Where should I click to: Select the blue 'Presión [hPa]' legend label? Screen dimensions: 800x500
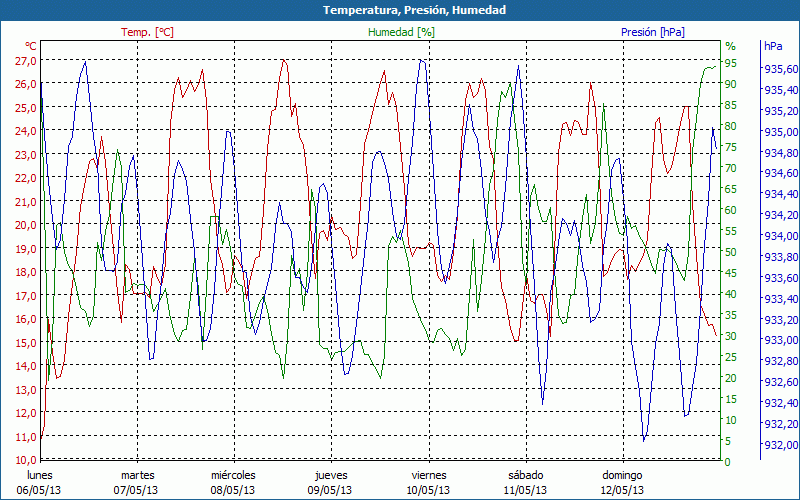click(652, 32)
